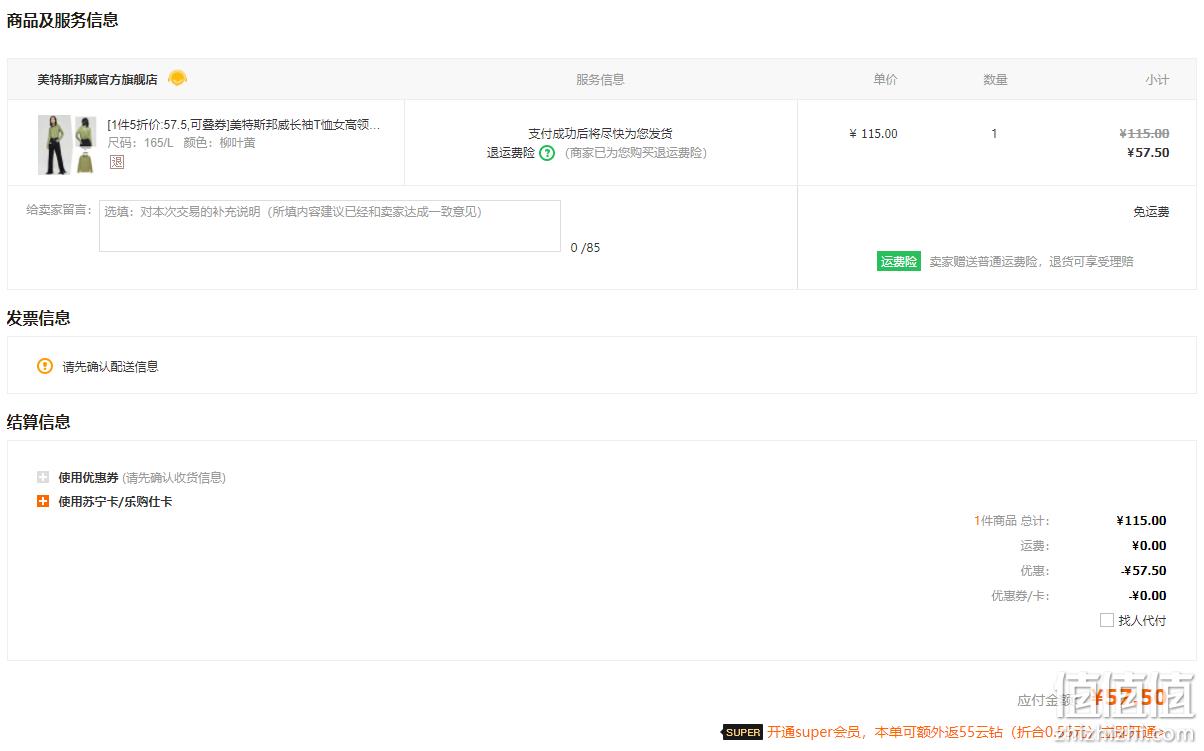Click the 结算信息 heading
1204x751 pixels.
tap(39, 422)
